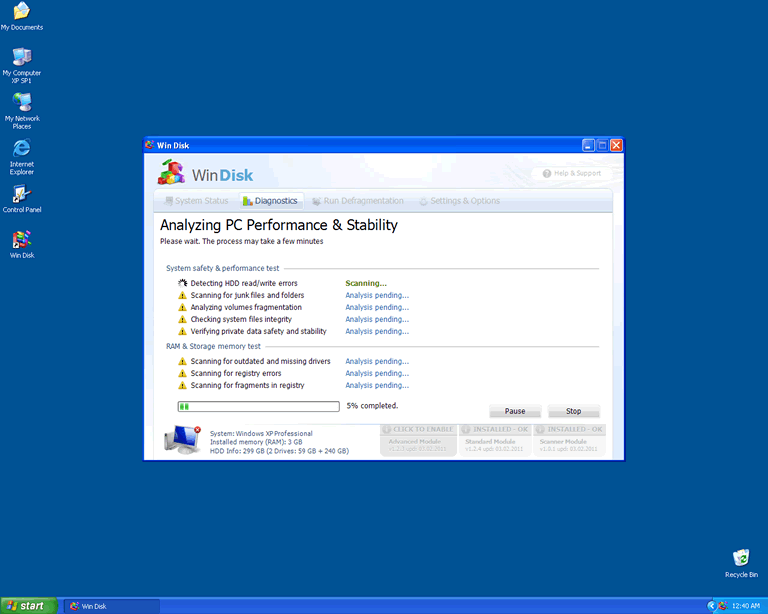The height and width of the screenshot is (614, 768).
Task: Open My Network Places icon
Action: click(21, 103)
